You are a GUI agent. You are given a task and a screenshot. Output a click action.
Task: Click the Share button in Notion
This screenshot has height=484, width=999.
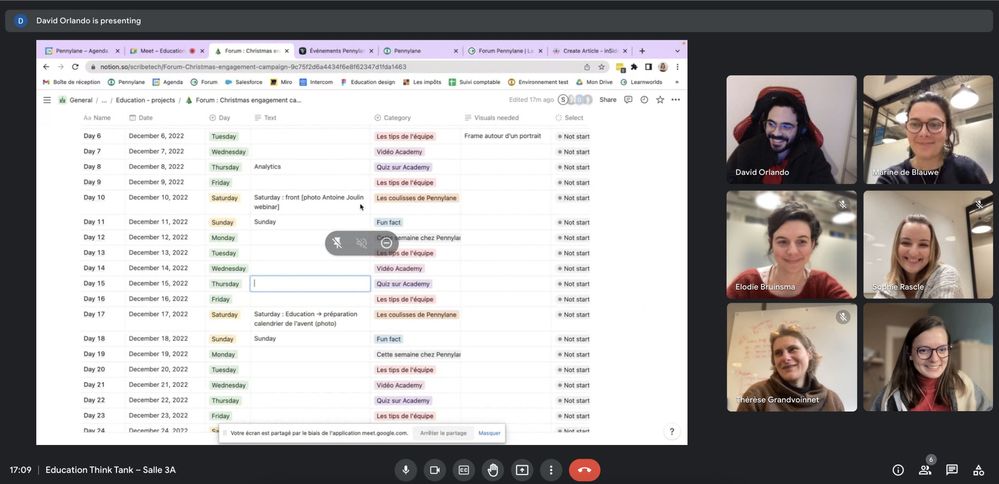[607, 100]
